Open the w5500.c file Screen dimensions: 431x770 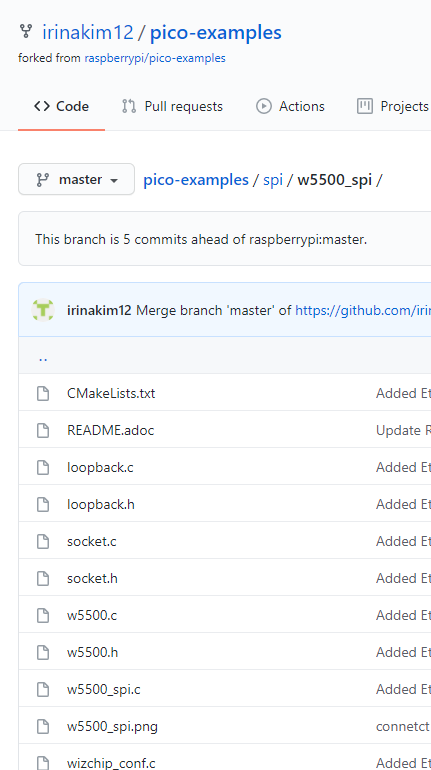click(92, 615)
